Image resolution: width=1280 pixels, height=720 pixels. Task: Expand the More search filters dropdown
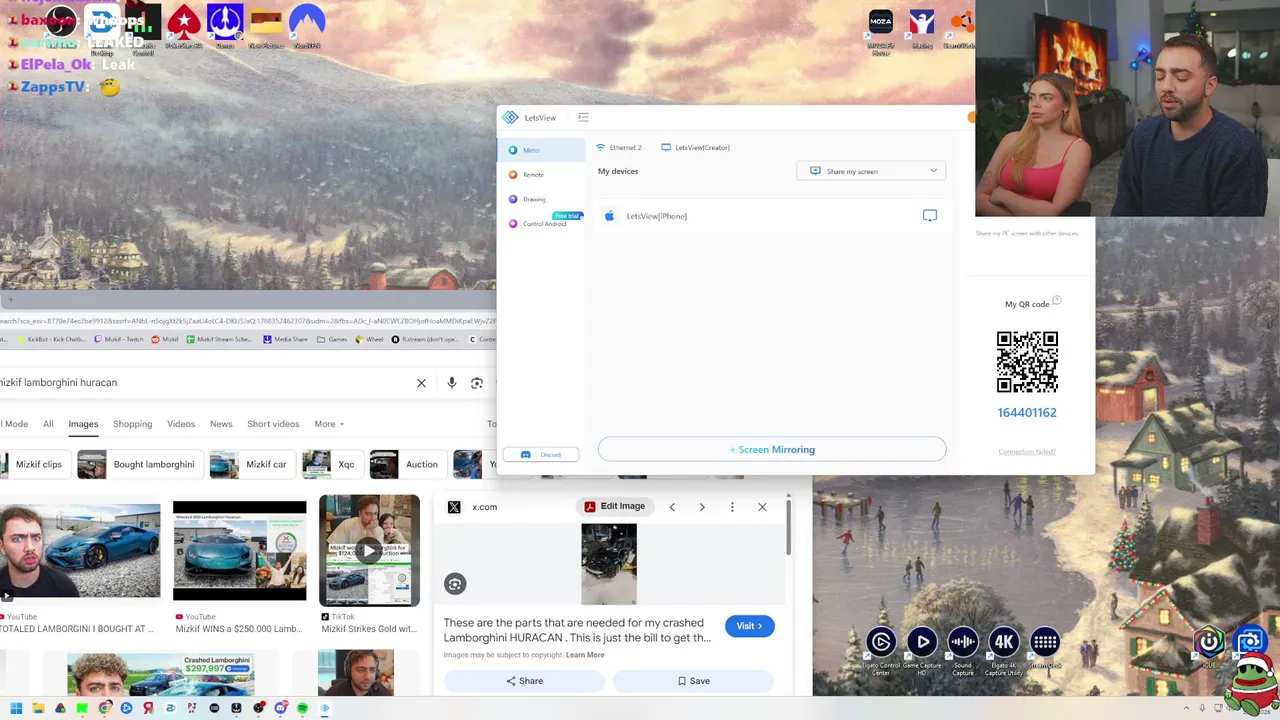tap(329, 424)
